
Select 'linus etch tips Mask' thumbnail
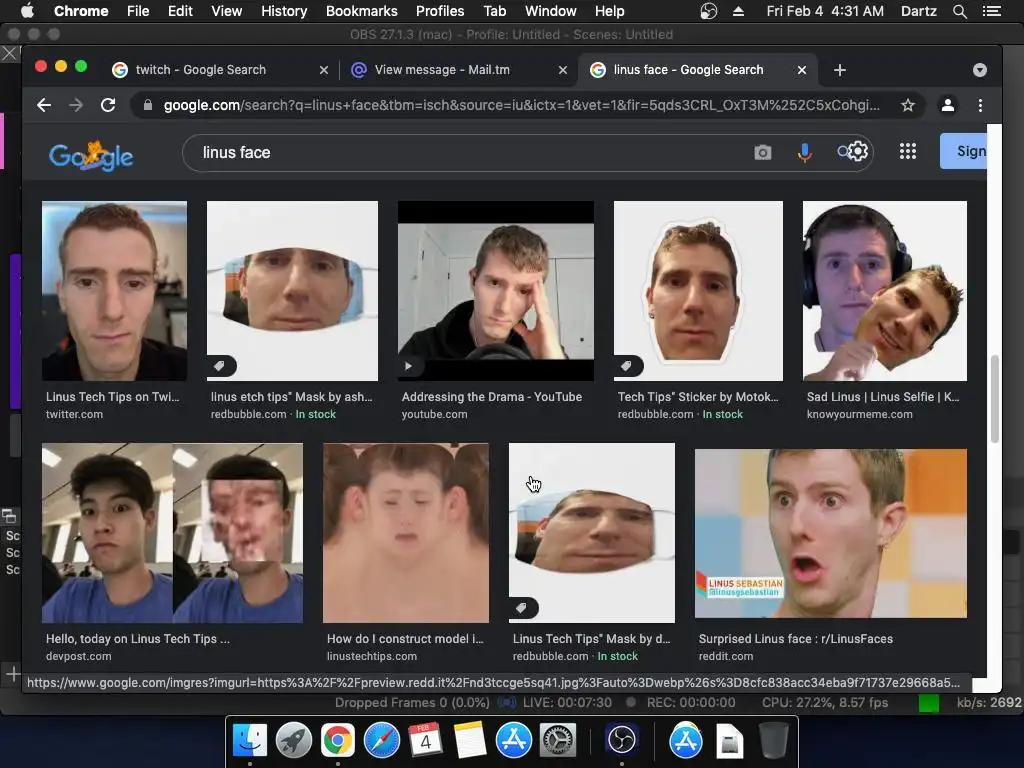(x=292, y=291)
